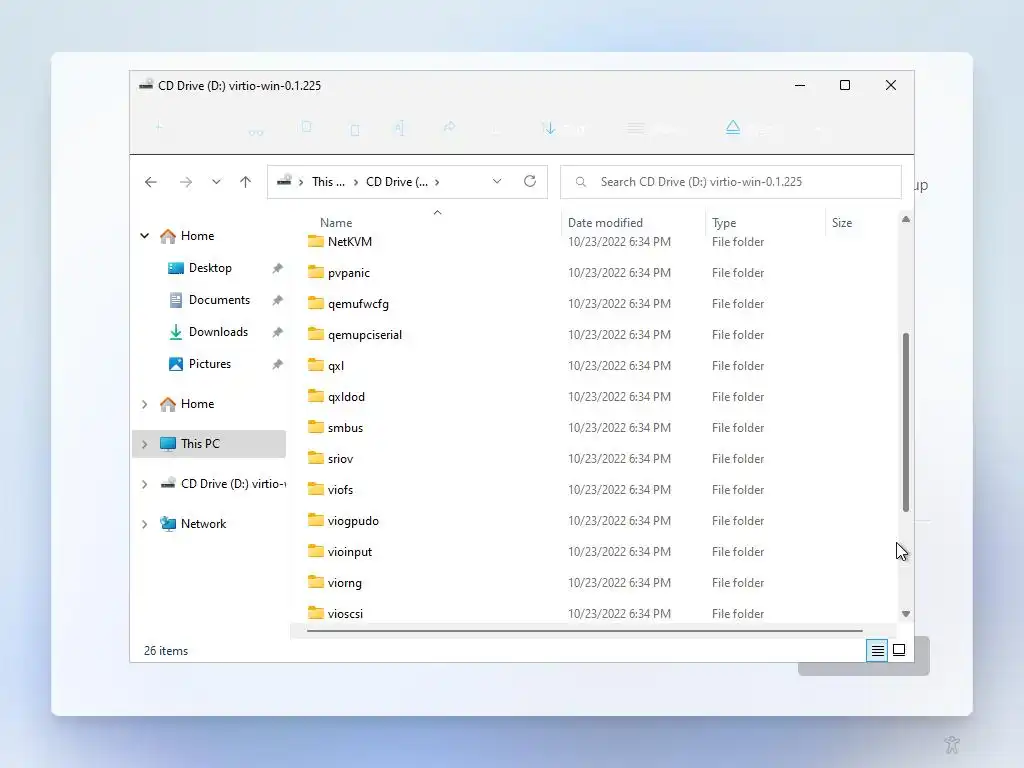The width and height of the screenshot is (1024, 768).
Task: Go forward with the right arrow button
Action: point(185,182)
